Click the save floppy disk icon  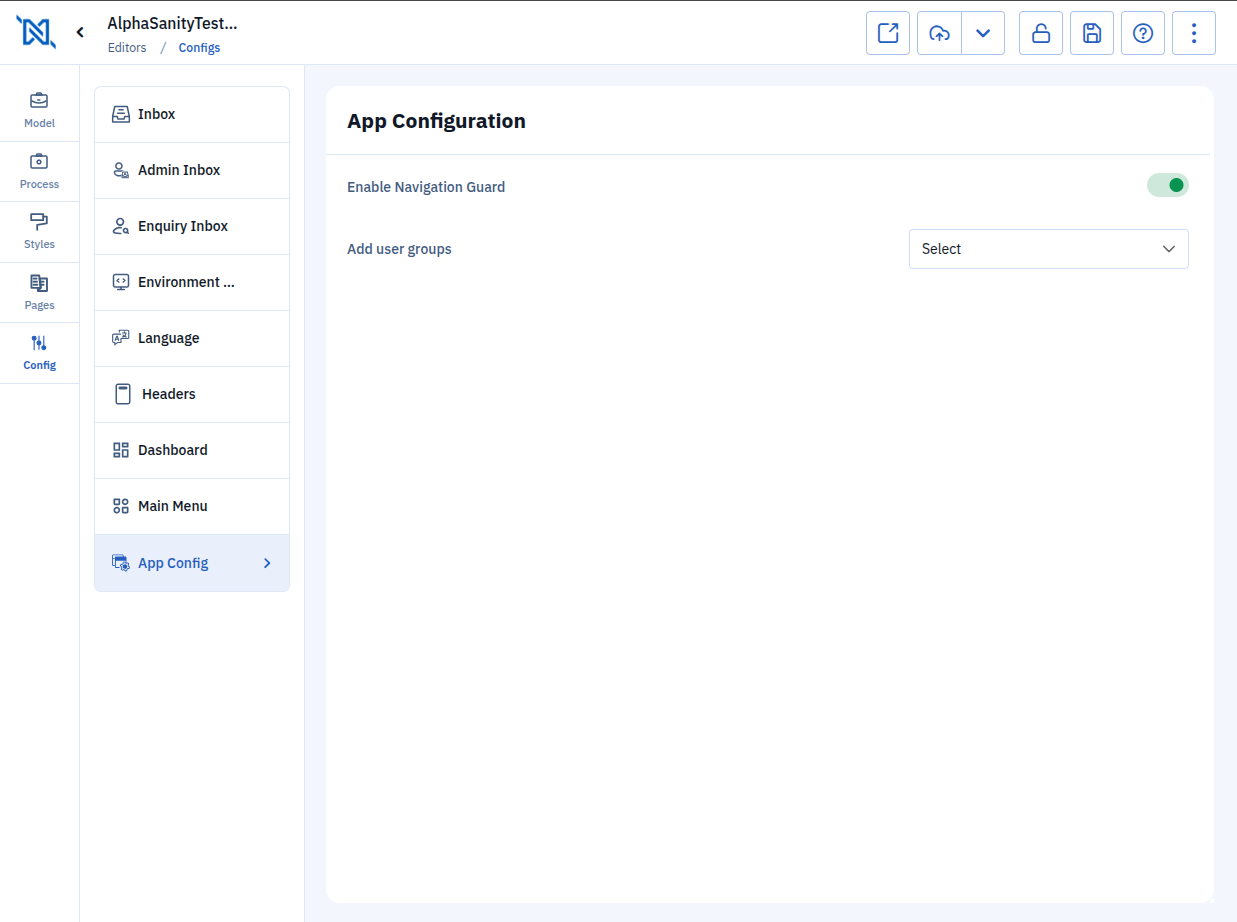(x=1092, y=33)
